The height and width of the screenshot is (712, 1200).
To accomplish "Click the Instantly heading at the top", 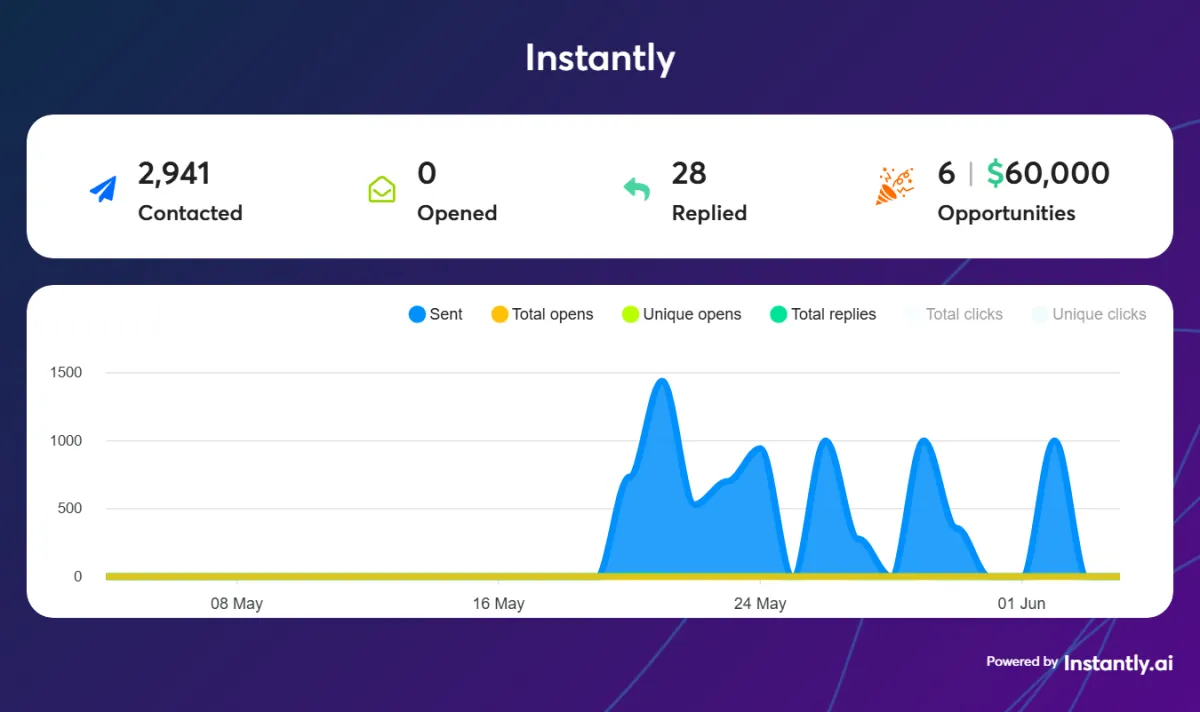I will [x=600, y=58].
